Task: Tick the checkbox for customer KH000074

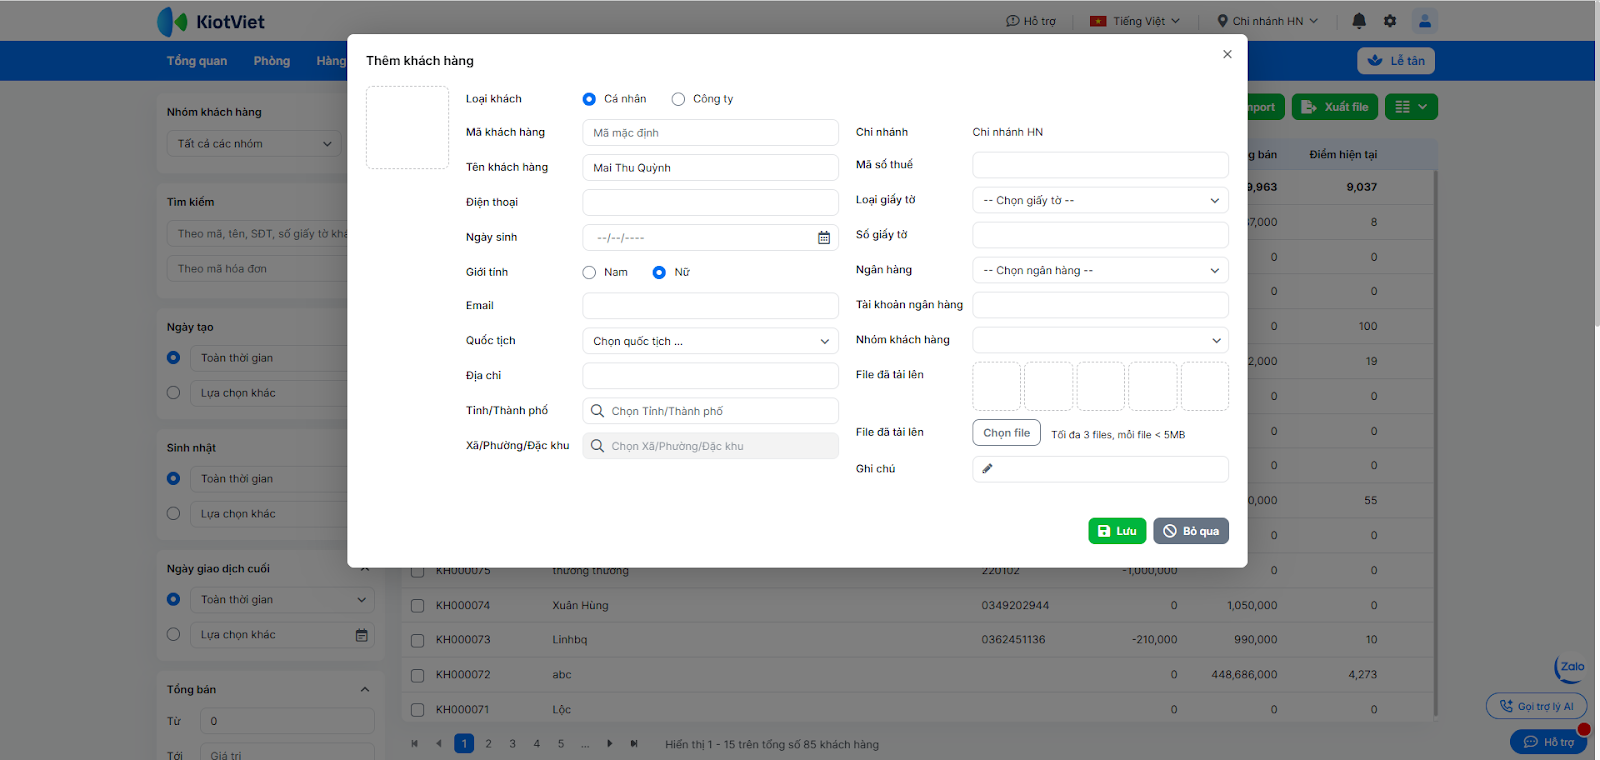Action: 417,606
